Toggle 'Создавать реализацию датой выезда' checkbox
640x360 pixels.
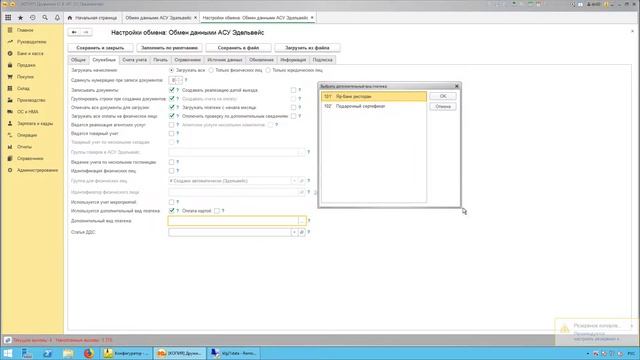[x=293, y=90]
